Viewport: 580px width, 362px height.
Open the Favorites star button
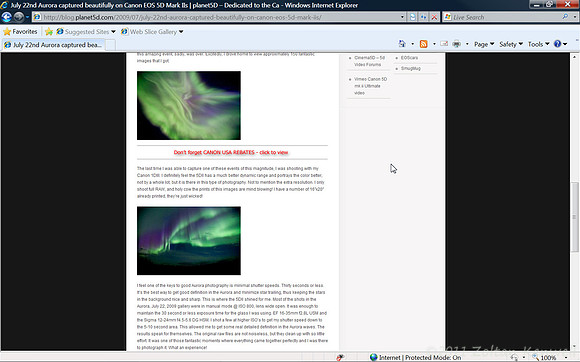click(x=20, y=32)
